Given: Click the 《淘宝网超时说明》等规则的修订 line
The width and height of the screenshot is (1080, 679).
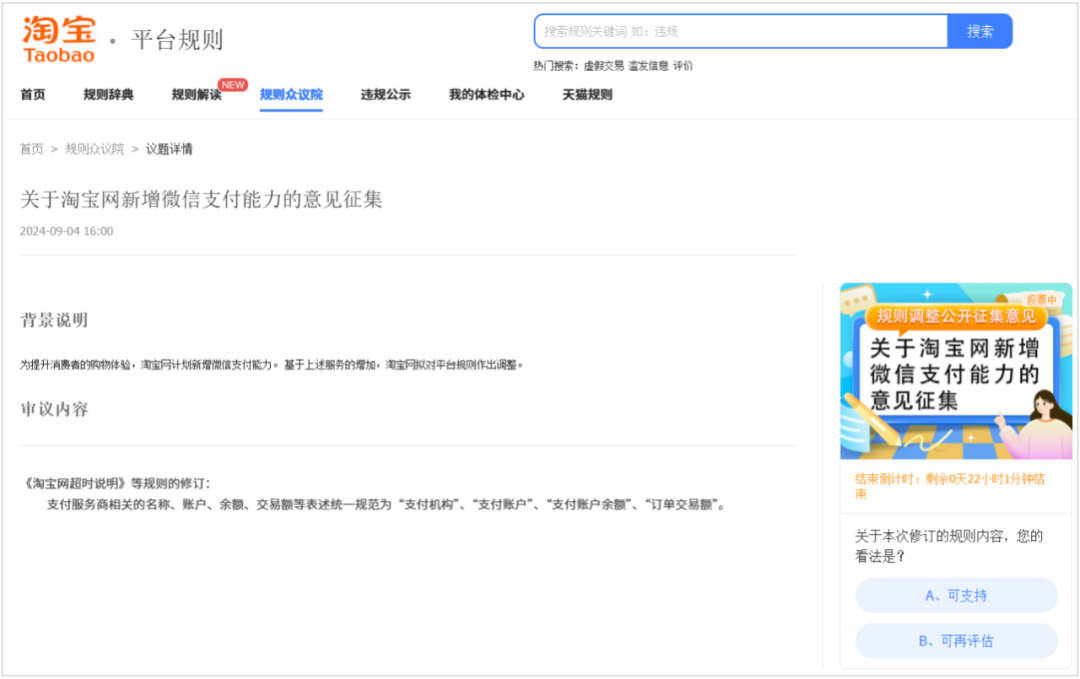Looking at the screenshot, I should (116, 483).
